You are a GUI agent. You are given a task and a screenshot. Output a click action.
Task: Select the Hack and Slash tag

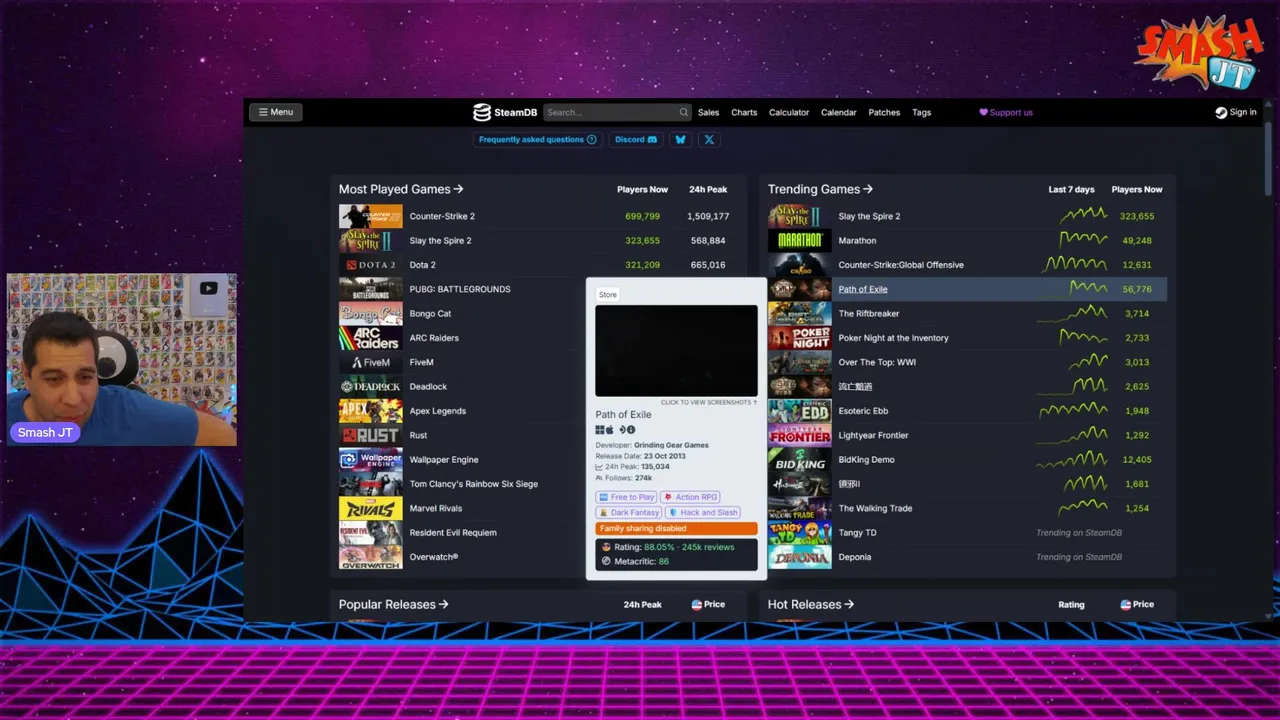coord(703,512)
